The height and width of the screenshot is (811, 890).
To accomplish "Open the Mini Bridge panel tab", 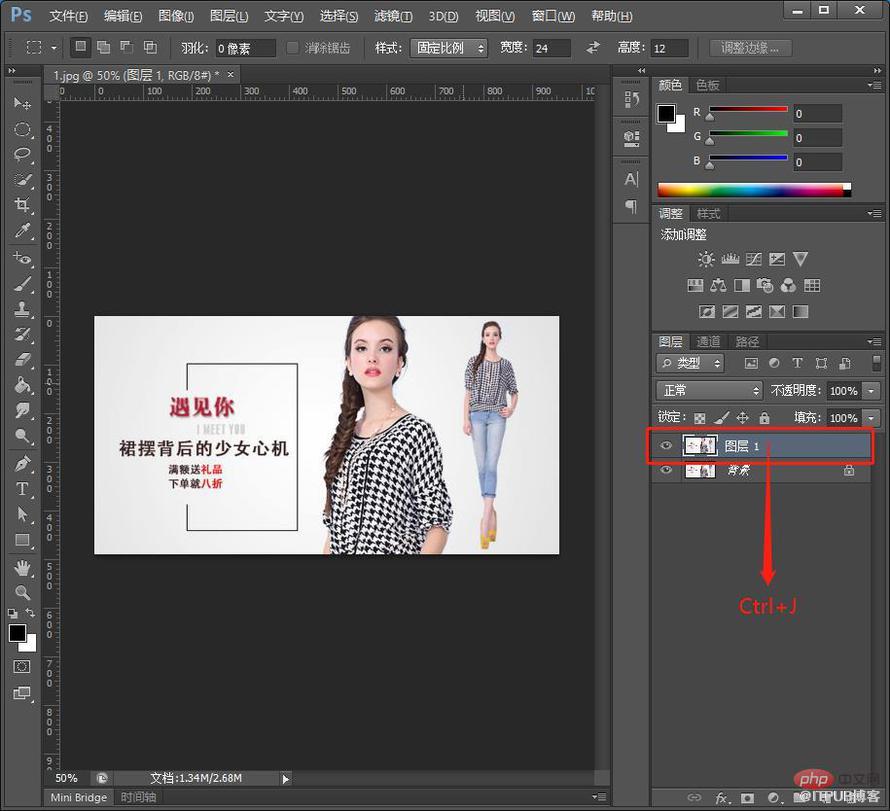I will [78, 797].
